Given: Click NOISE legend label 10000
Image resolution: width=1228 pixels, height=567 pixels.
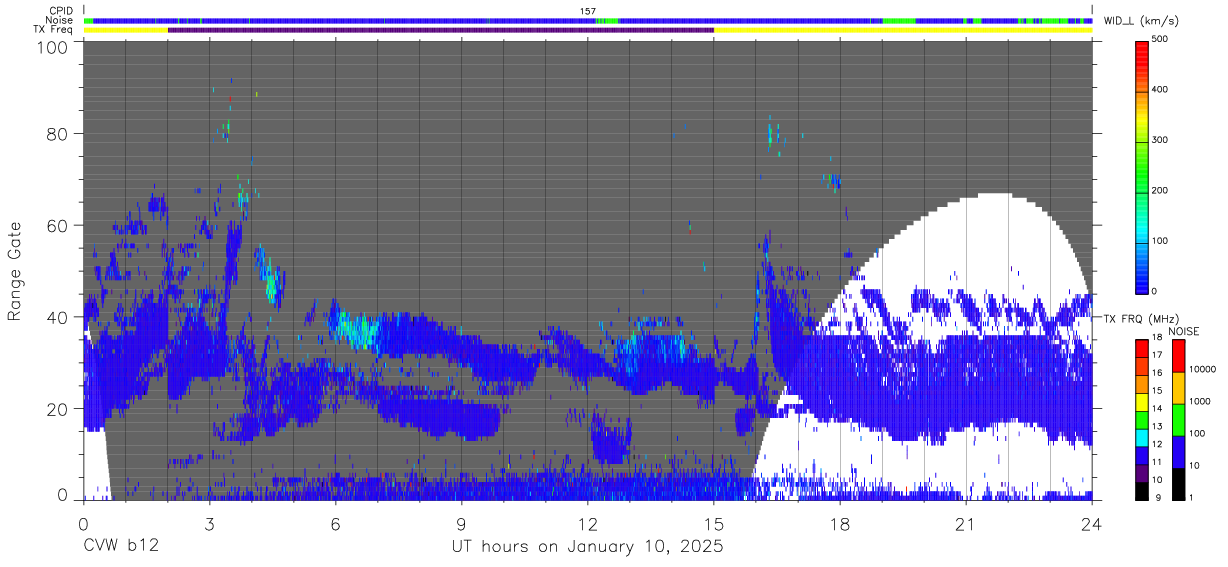Looking at the screenshot, I should click(x=1201, y=369).
